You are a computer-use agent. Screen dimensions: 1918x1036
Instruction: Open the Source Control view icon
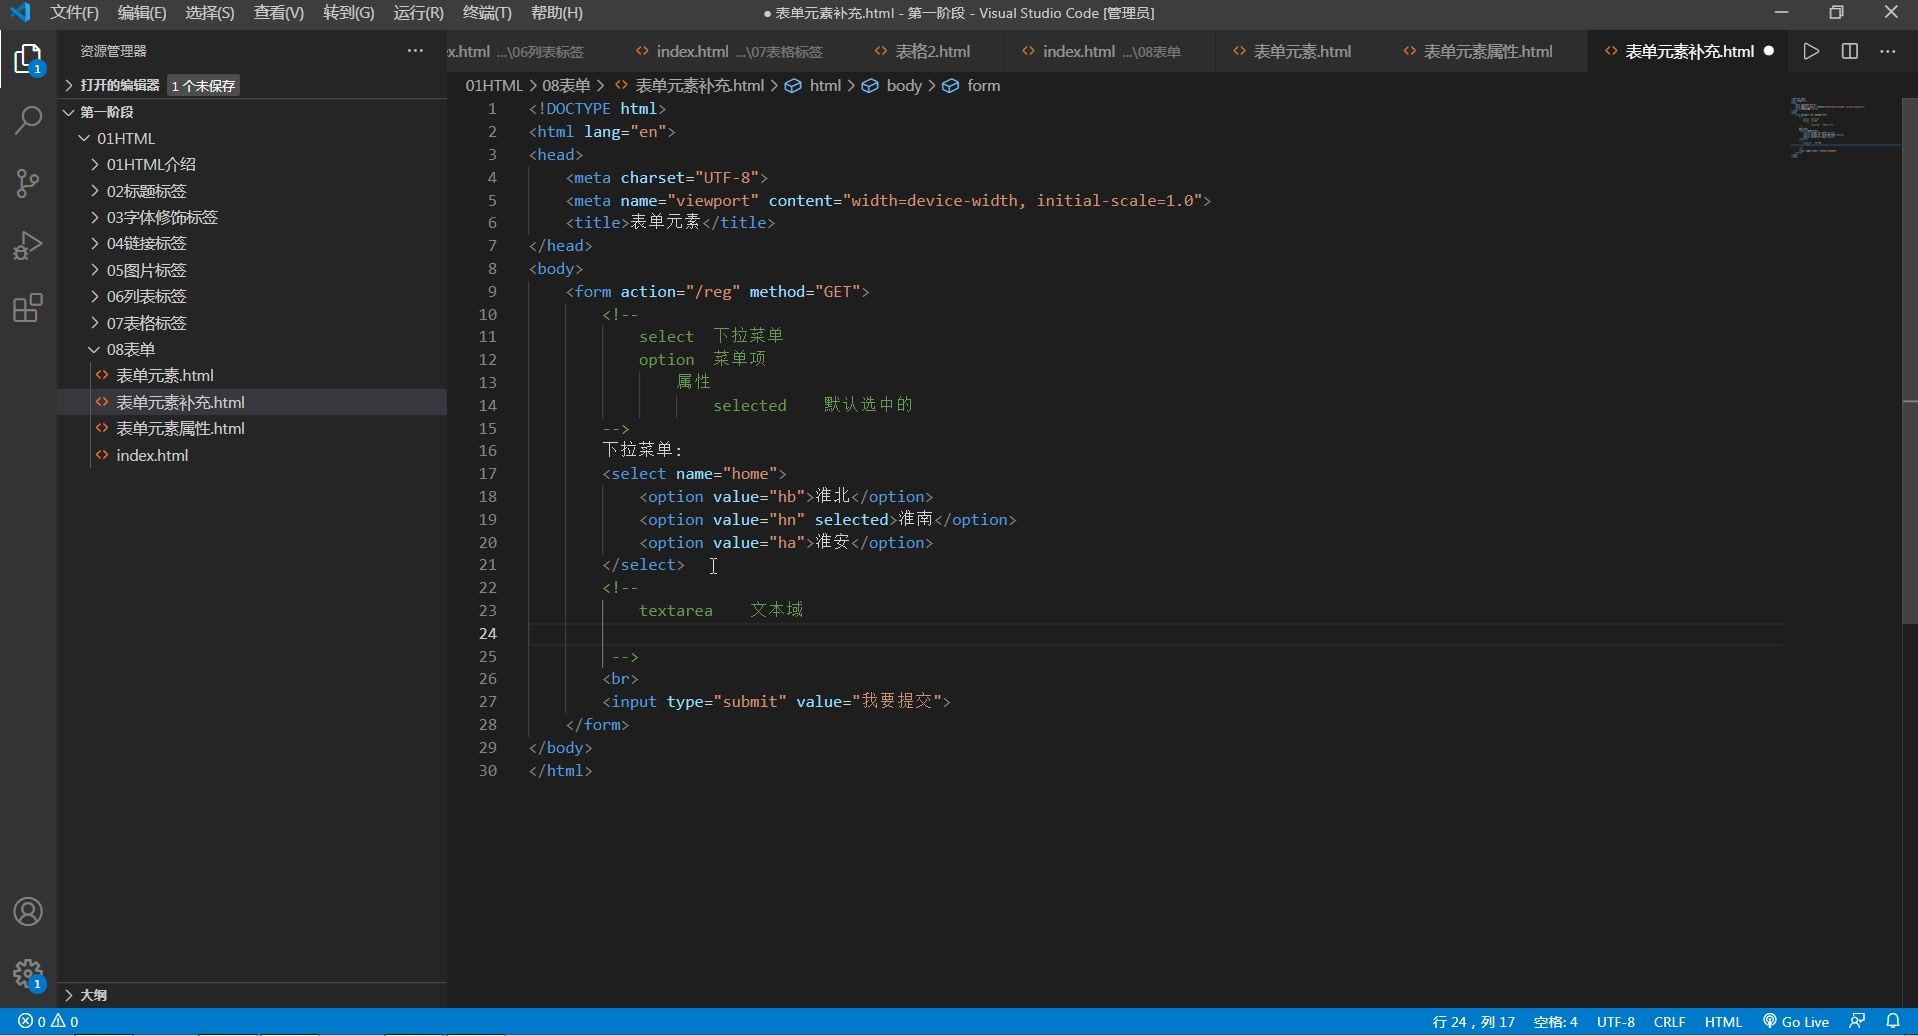(x=28, y=183)
